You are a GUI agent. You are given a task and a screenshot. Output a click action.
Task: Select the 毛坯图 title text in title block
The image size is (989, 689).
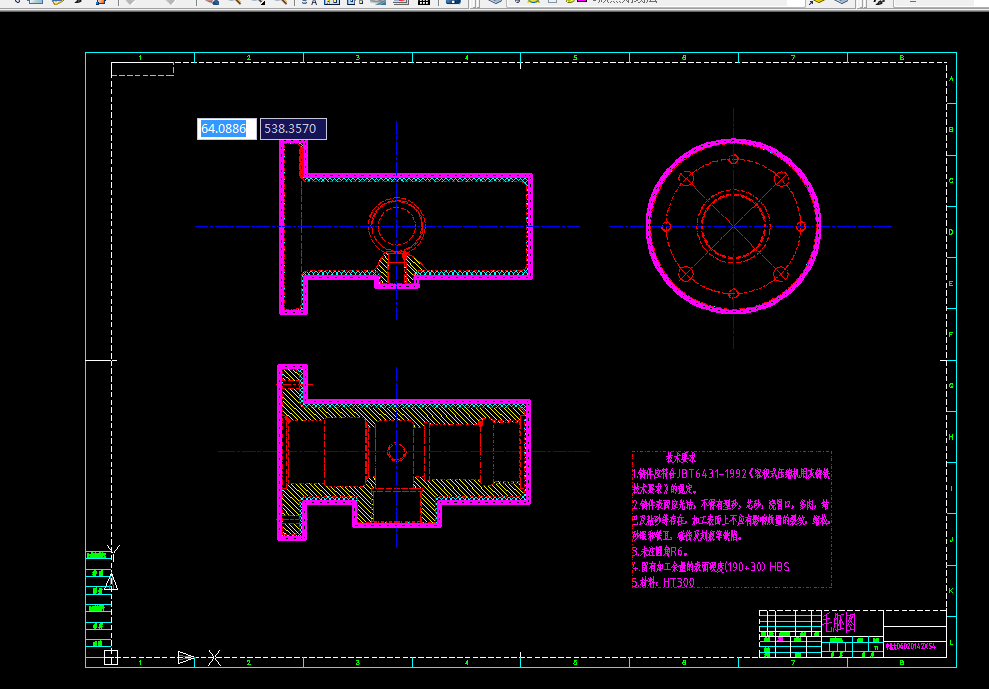tap(840, 623)
